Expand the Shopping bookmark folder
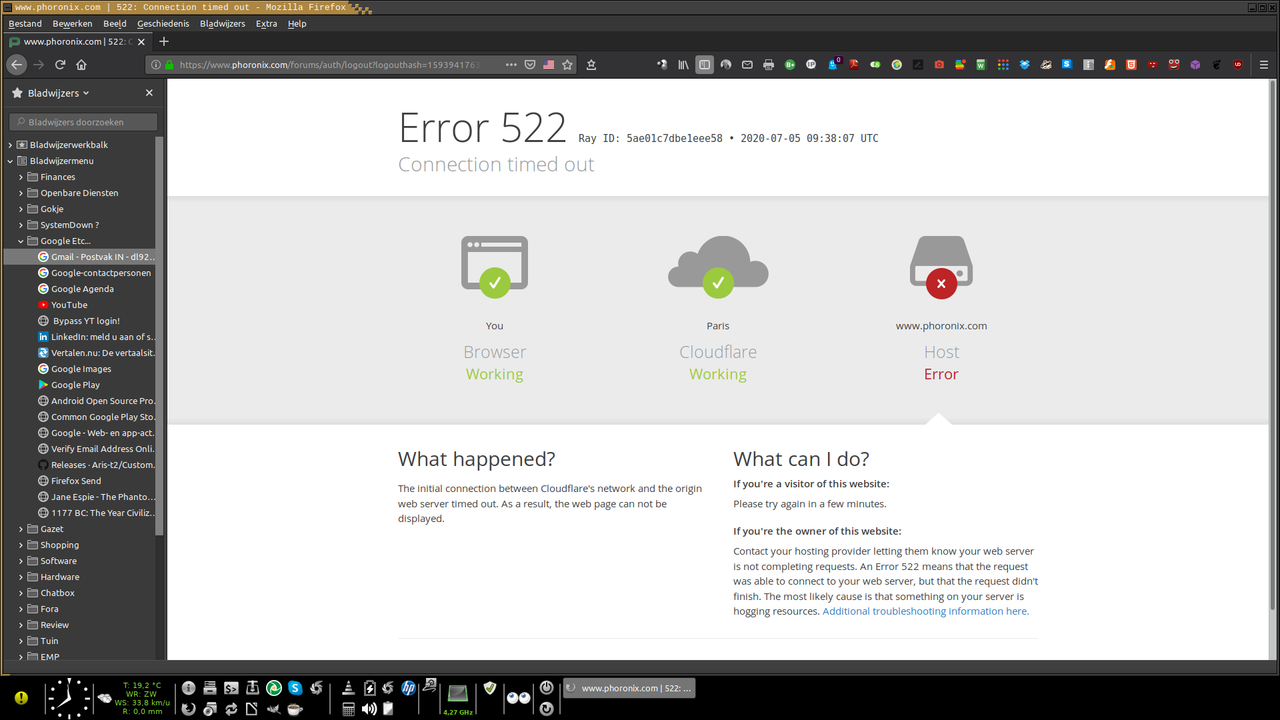The height and width of the screenshot is (720, 1280). pos(21,545)
